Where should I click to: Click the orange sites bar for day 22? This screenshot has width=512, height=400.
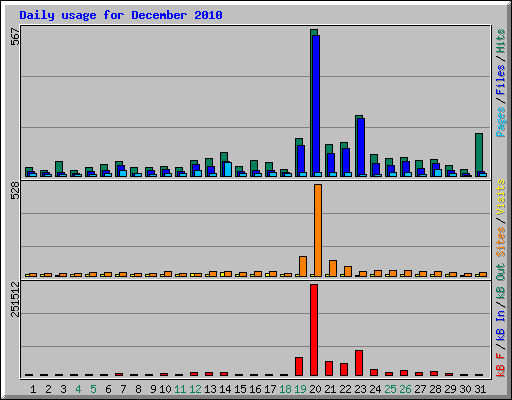pyautogui.click(x=348, y=271)
